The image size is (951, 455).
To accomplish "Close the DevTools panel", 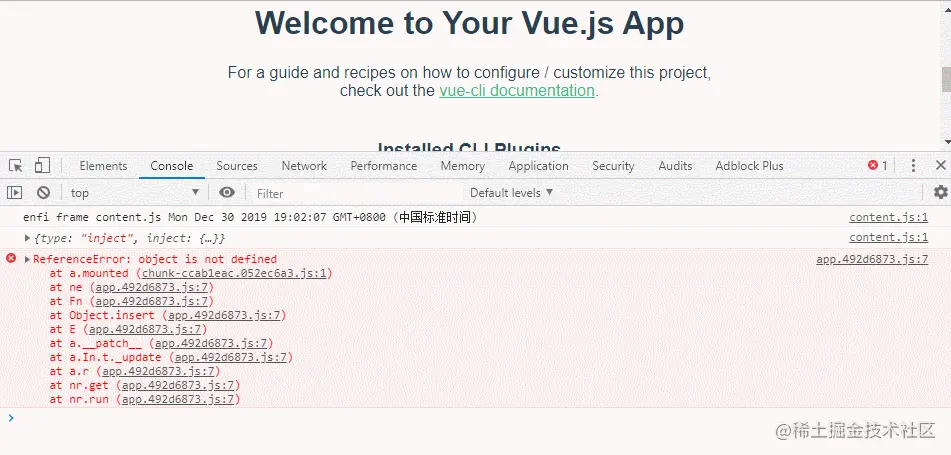I will click(940, 166).
